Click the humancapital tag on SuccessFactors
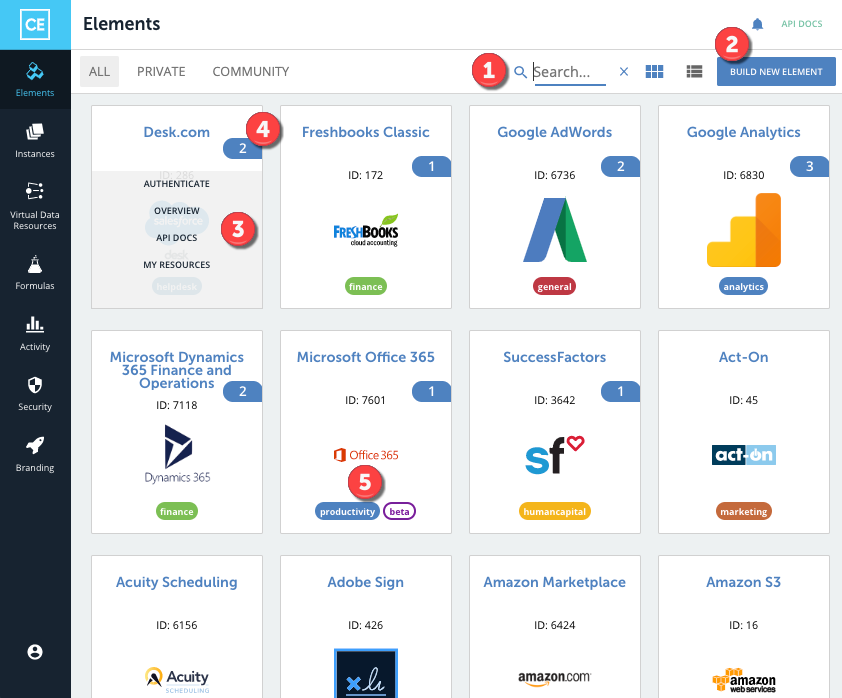 (555, 512)
